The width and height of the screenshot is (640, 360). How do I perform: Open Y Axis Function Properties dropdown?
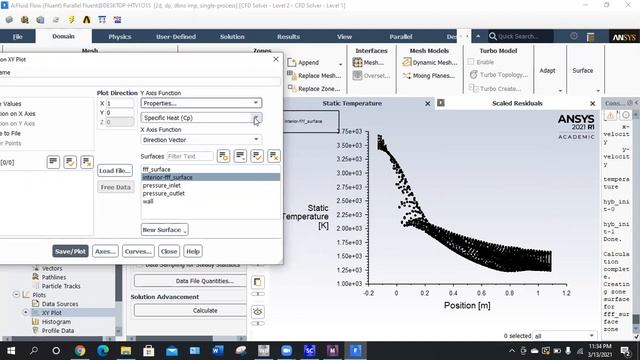coord(201,103)
